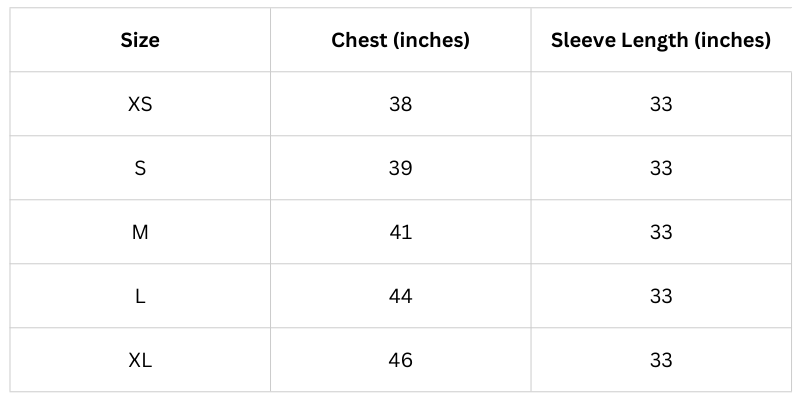Select the XL size cell
This screenshot has width=800, height=400.
pos(140,360)
